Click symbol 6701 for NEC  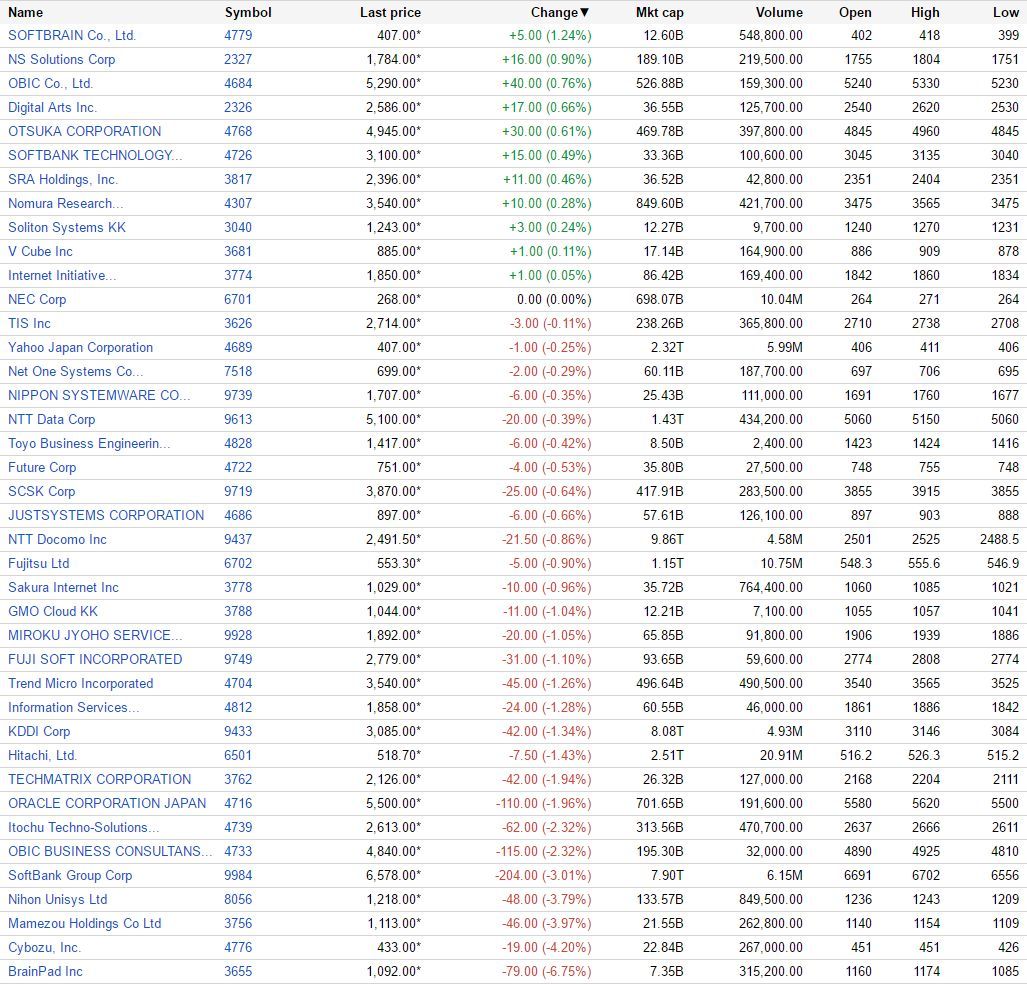coord(238,299)
